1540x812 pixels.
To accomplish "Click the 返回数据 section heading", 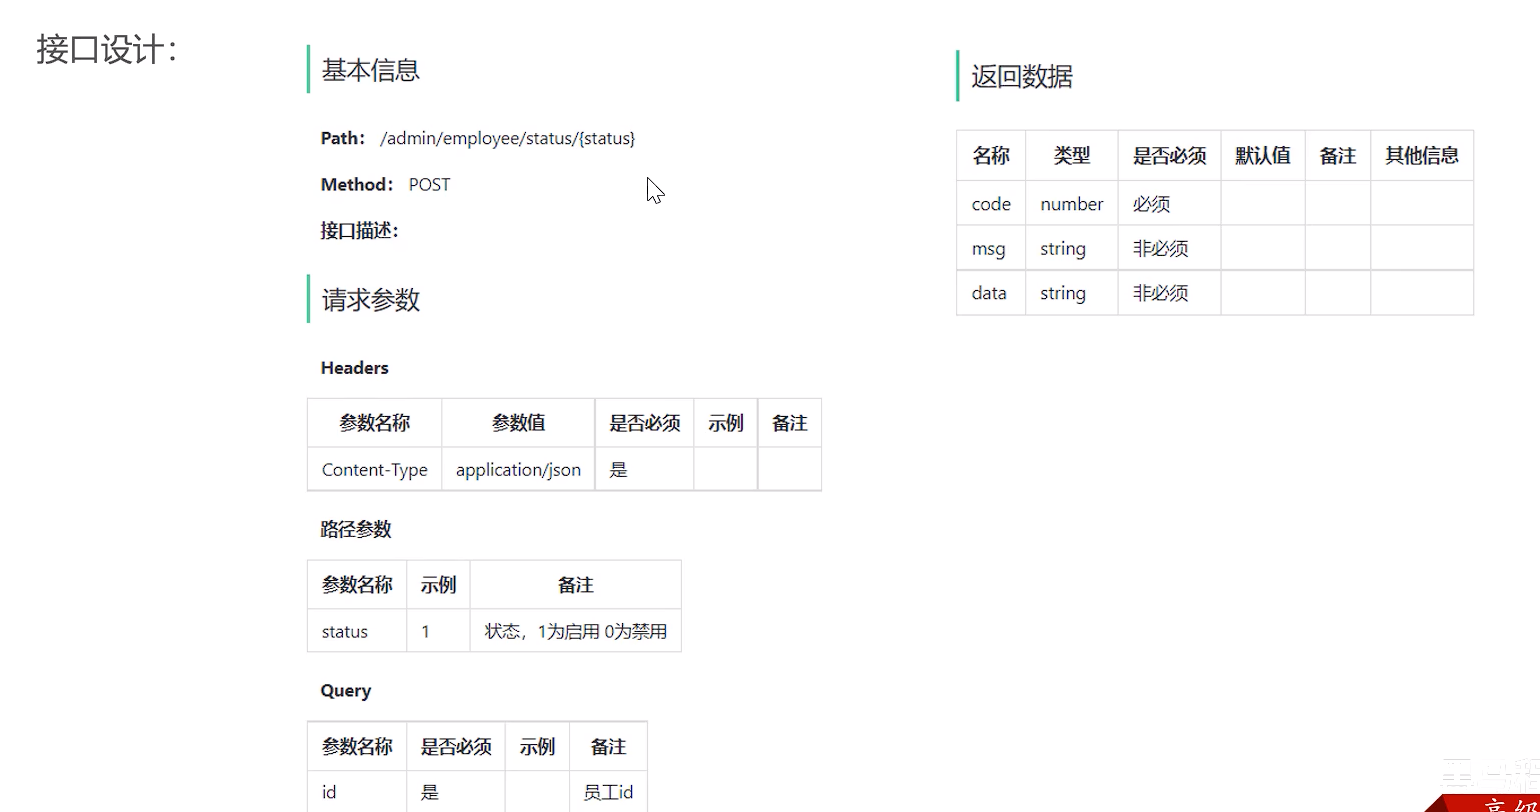I will tap(1021, 77).
